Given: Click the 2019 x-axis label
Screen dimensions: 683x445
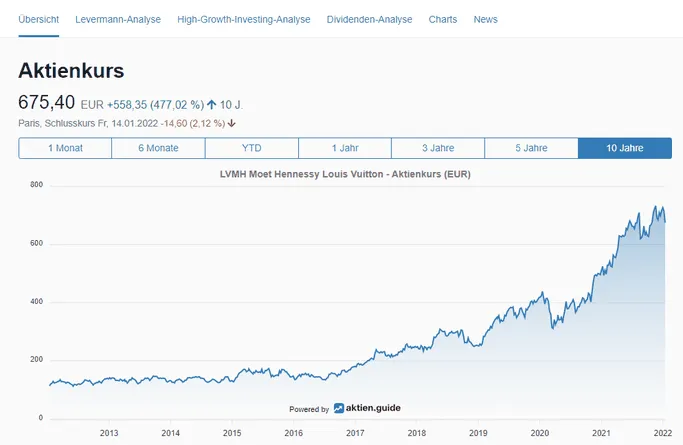Looking at the screenshot, I should (478, 433).
